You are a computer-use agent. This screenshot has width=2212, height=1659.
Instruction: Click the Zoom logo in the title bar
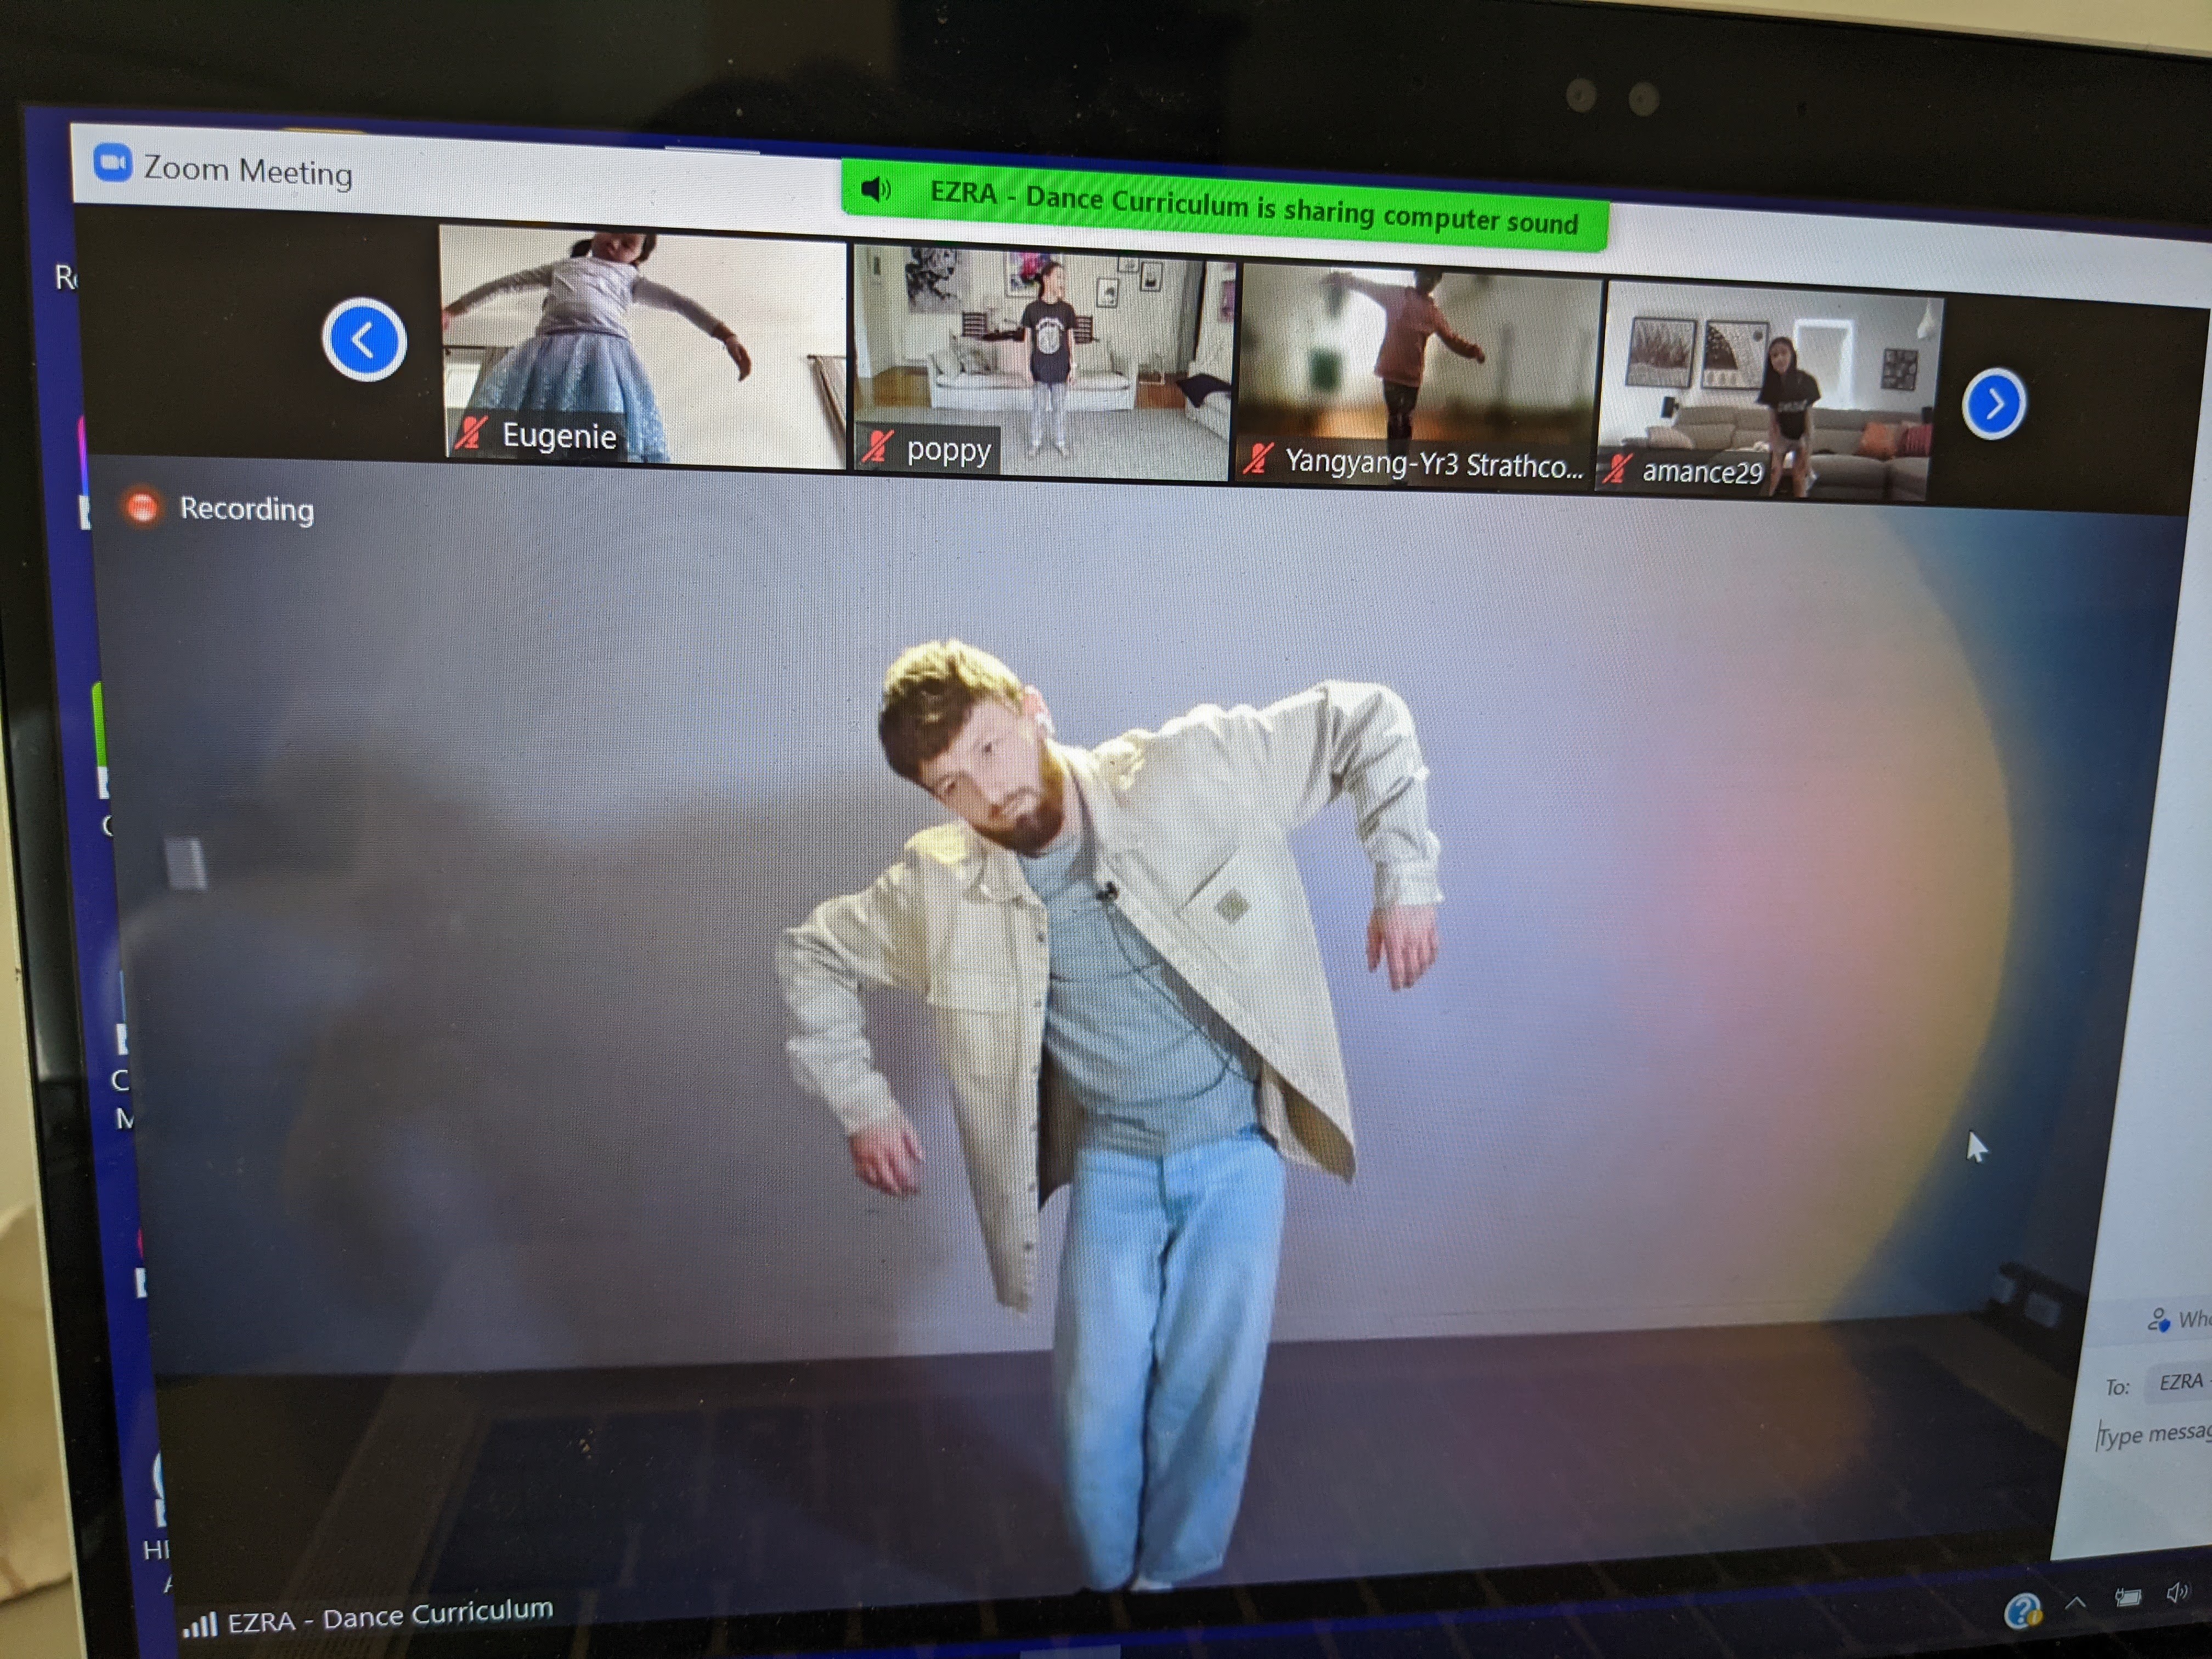(x=112, y=163)
